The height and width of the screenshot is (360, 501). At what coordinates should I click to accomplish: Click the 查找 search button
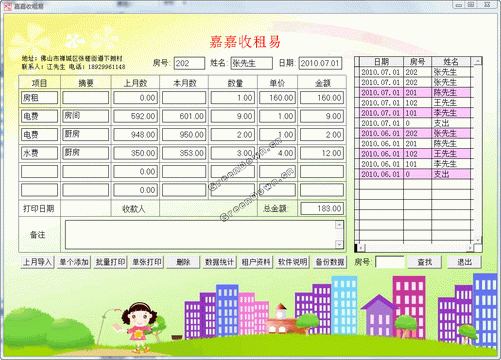(x=425, y=262)
